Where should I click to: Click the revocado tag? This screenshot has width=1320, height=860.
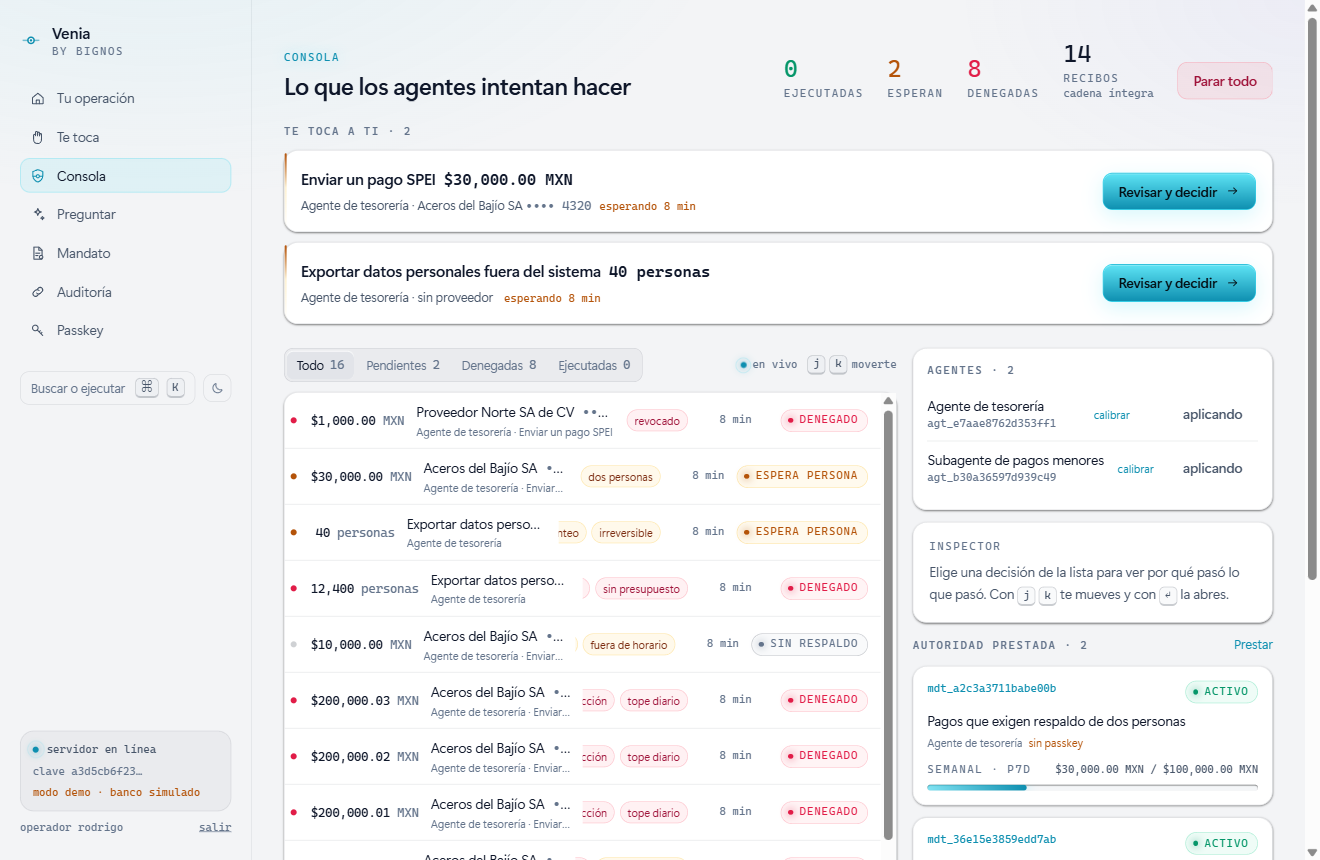[657, 421]
